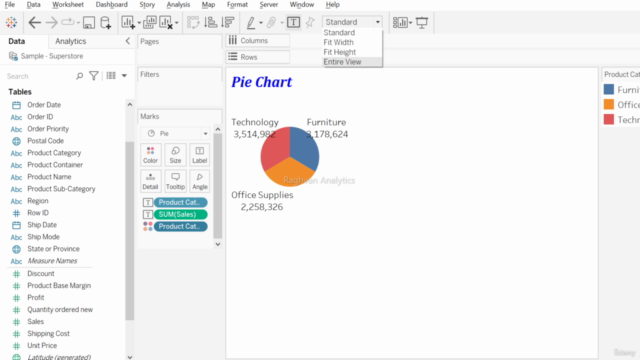640x360 pixels.
Task: Select the Product Category field
Action: pyautogui.click(x=54, y=153)
